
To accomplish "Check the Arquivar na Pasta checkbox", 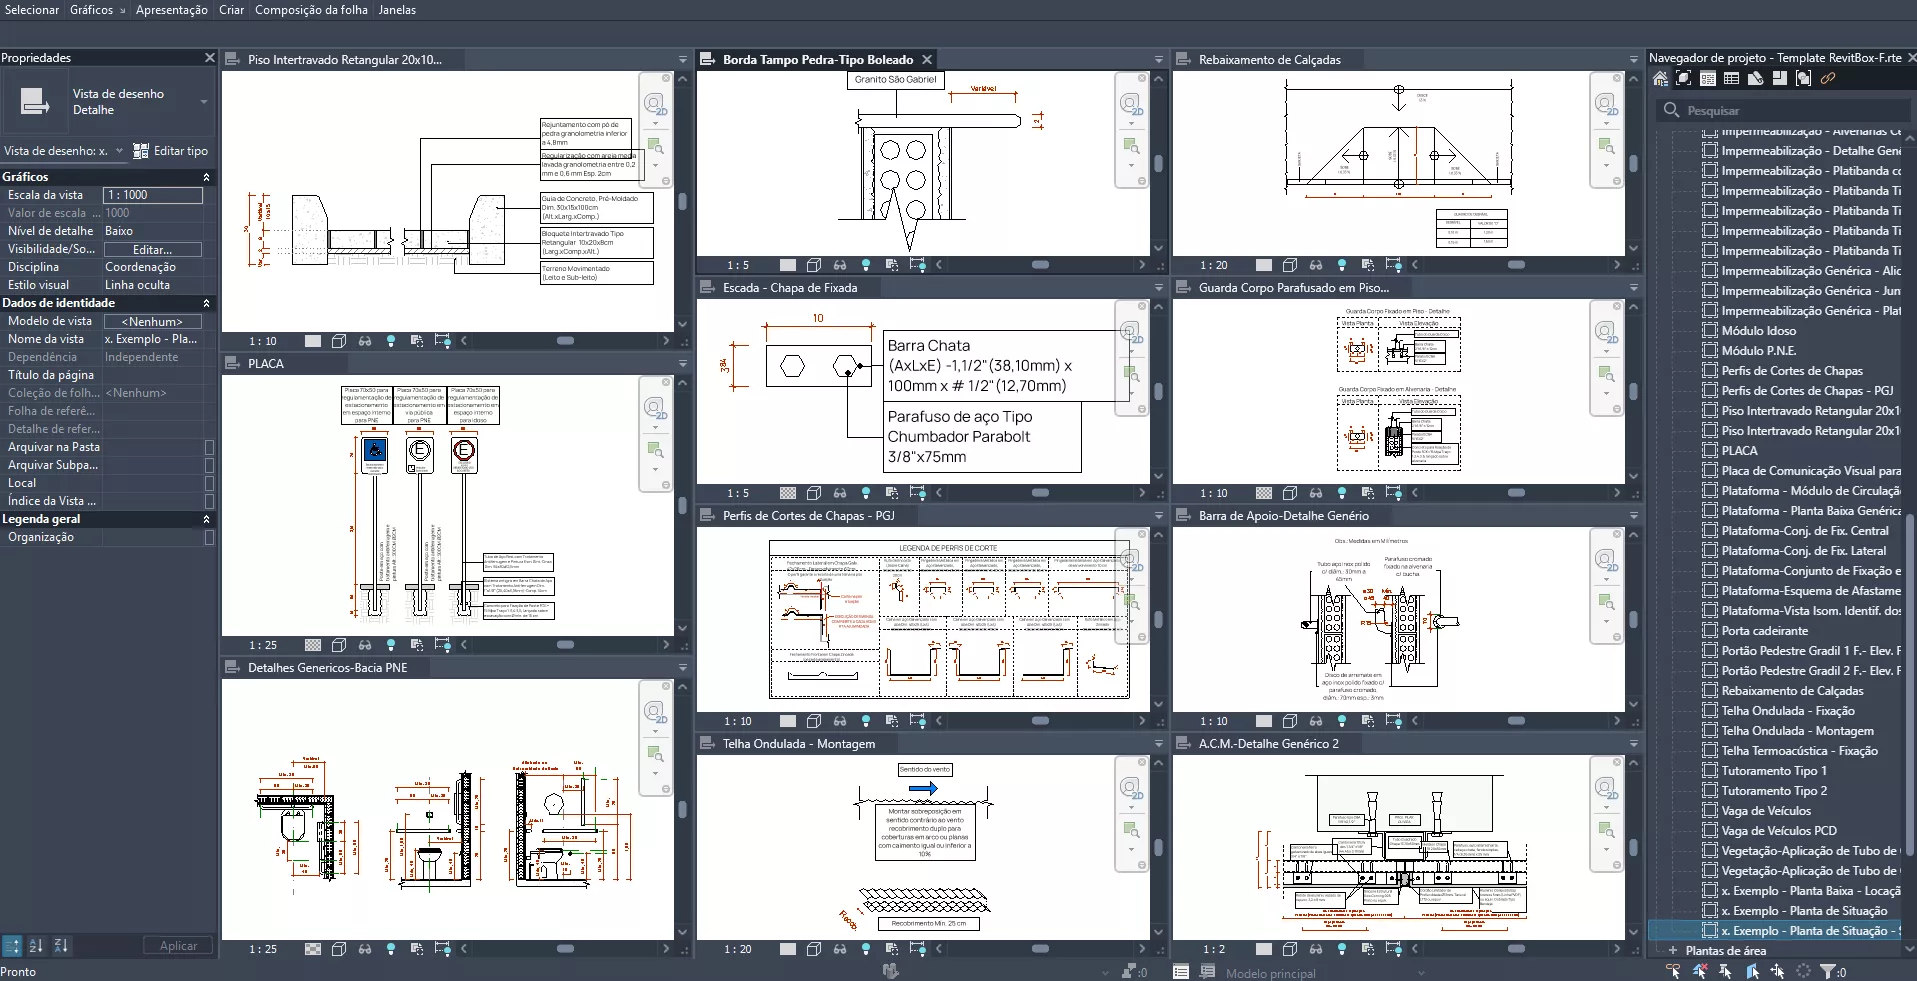I will 209,447.
